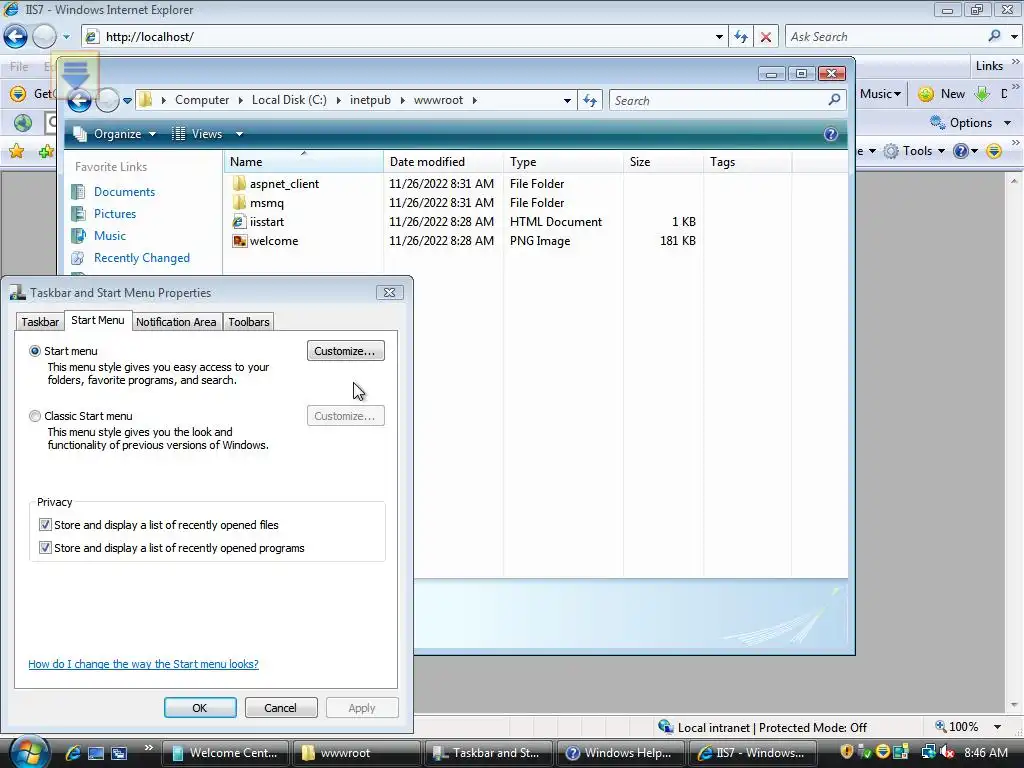This screenshot has width=1024, height=768.
Task: Click the Tools gear icon in Internet Explorer
Action: click(891, 152)
